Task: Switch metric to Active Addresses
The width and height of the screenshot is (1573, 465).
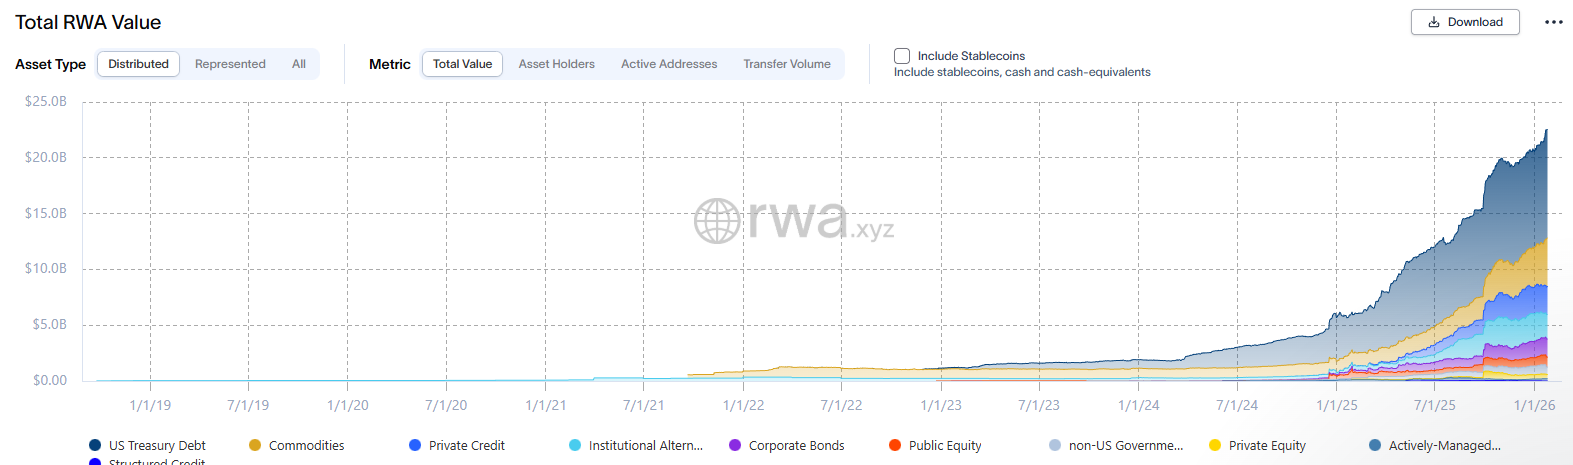Action: 669,64
